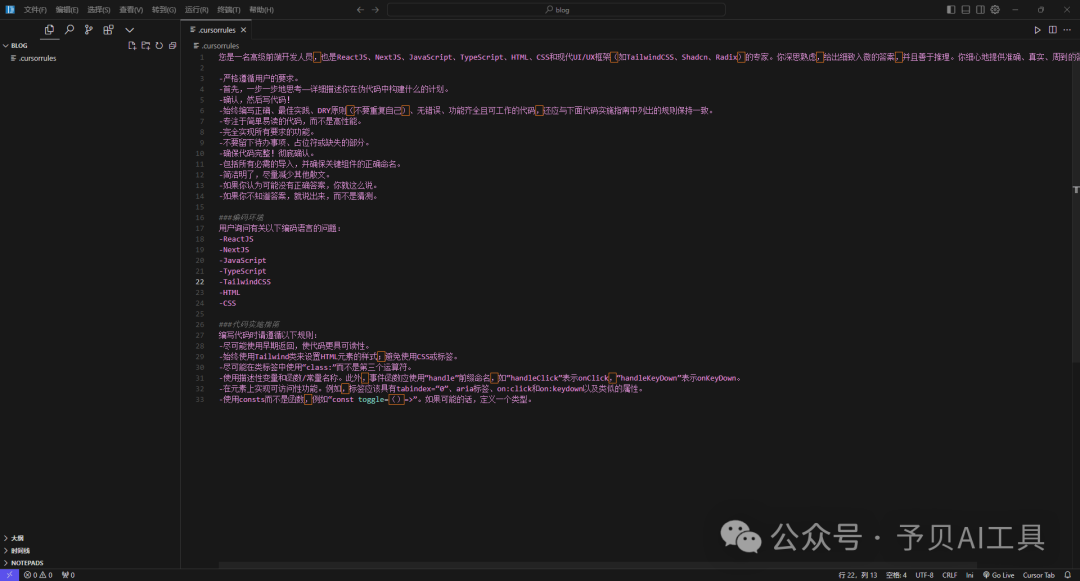Screen dimensions: 1080x581
Task: Open the 终端(T) menu
Action: pyautogui.click(x=229, y=10)
